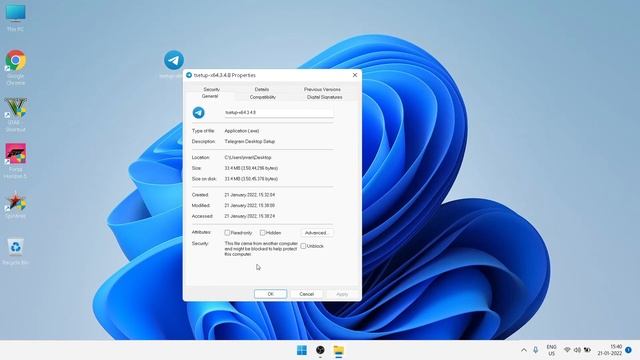Image resolution: width=640 pixels, height=360 pixels.
Task: Open File Explorer from the taskbar
Action: coord(338,350)
